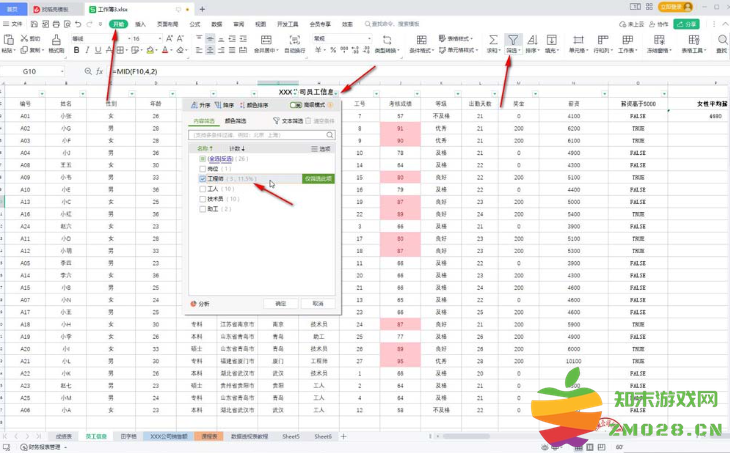Click the fx insert function icon
Screen dimensions: 730x453
coord(98,72)
